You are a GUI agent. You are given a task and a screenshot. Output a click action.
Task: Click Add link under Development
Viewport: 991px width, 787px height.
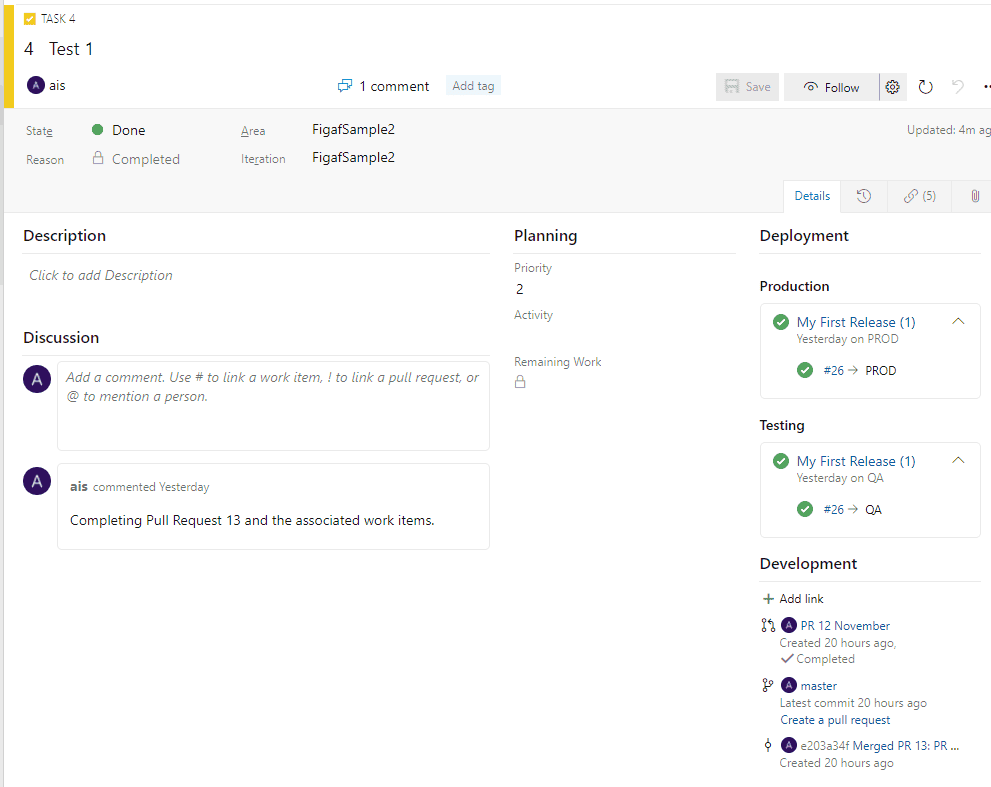pos(793,599)
